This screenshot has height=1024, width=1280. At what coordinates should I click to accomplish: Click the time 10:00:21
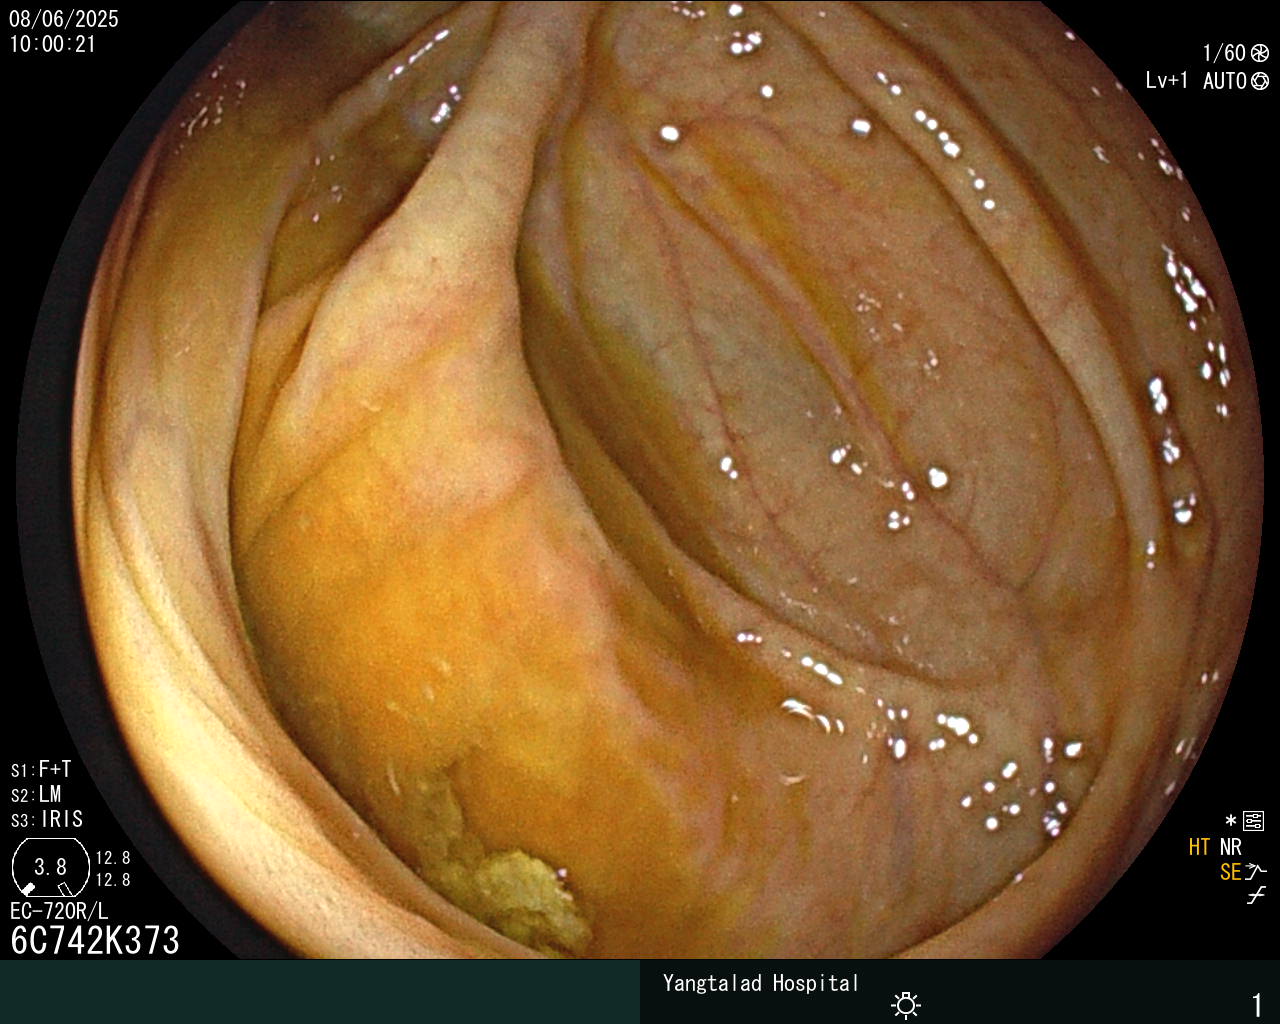(x=53, y=44)
